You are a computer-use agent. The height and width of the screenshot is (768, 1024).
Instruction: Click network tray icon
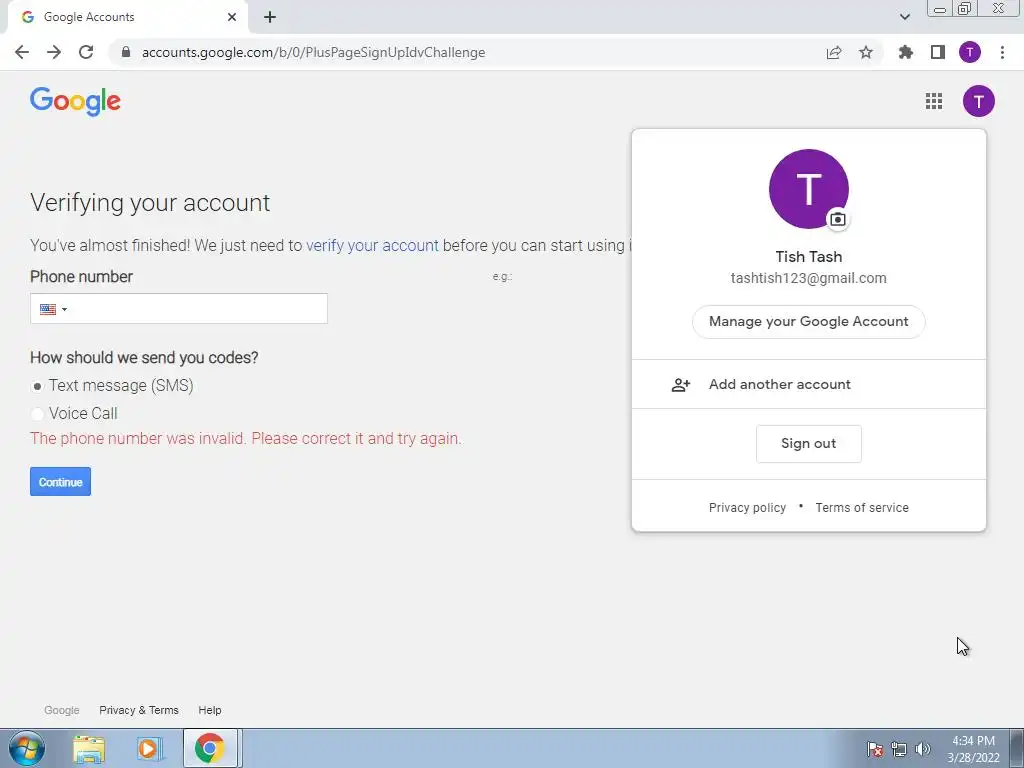(899, 749)
